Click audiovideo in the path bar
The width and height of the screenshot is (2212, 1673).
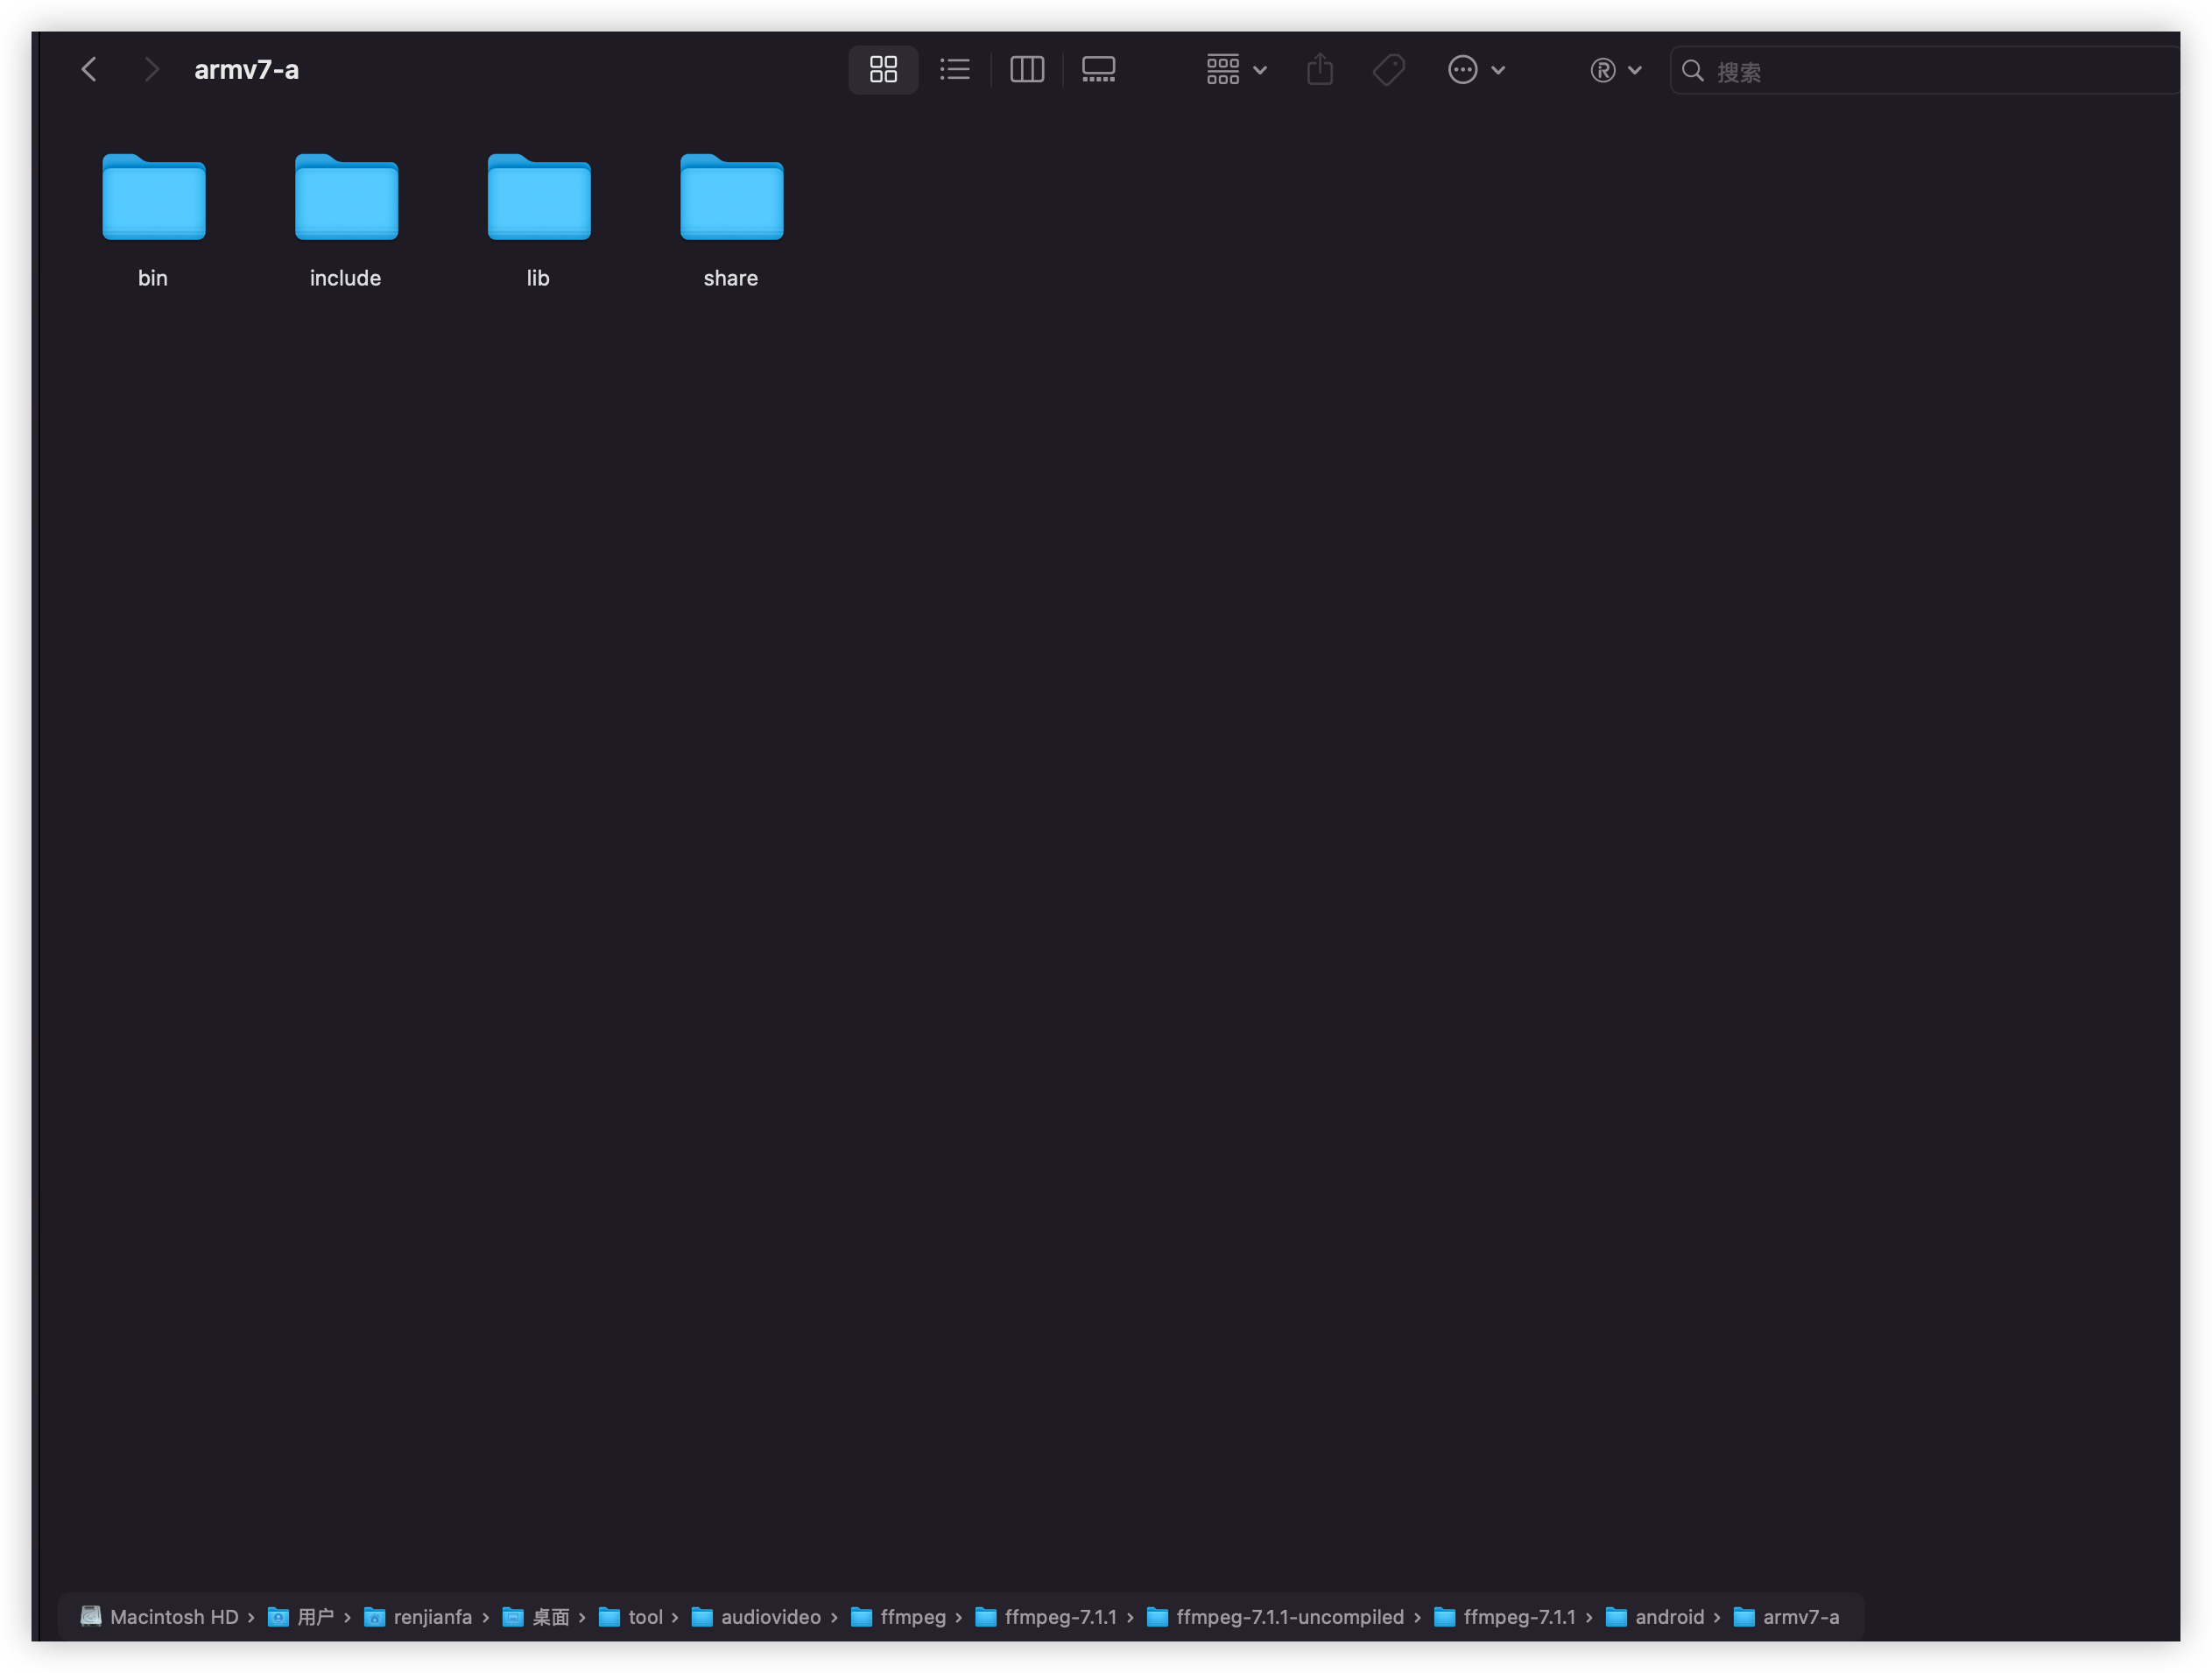(769, 1617)
